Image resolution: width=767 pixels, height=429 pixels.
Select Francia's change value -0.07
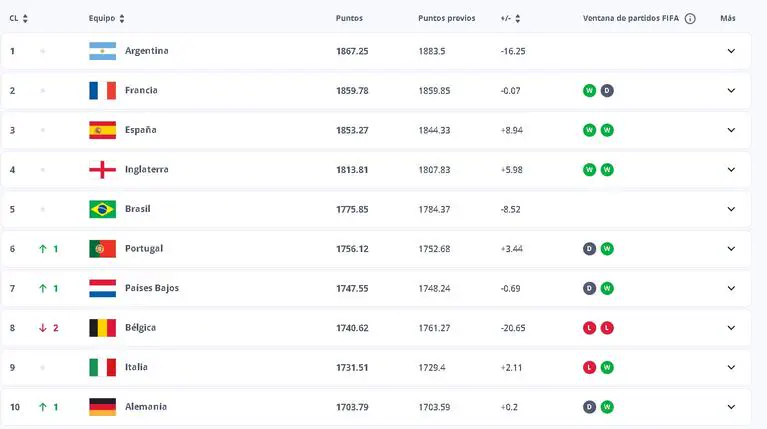point(511,91)
